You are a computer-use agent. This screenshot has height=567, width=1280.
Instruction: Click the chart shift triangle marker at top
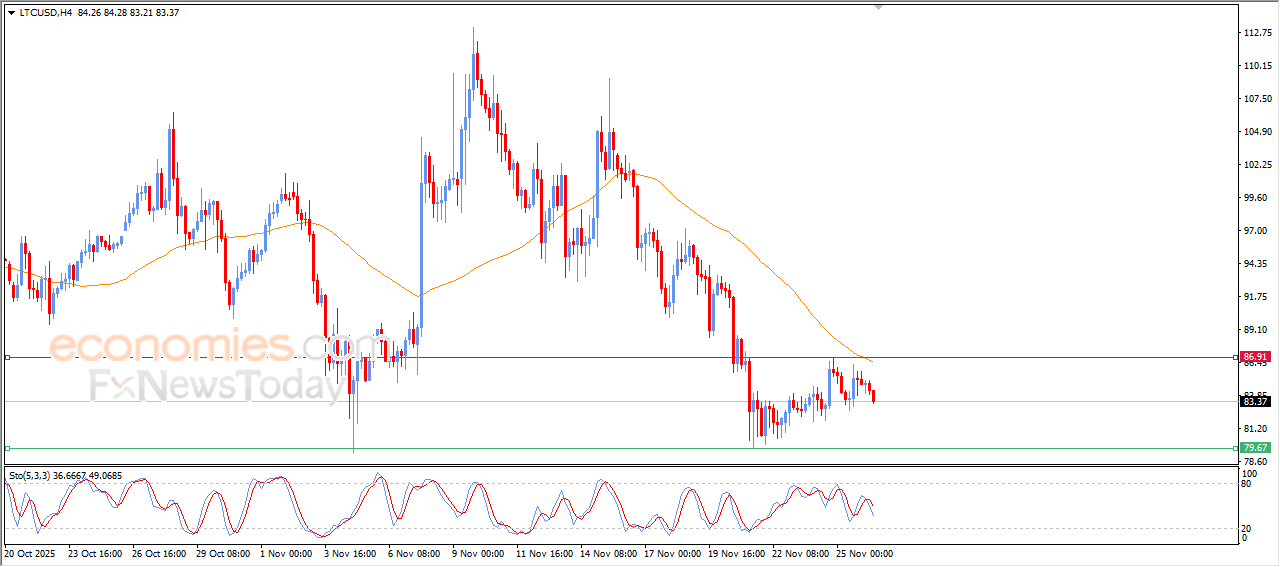pyautogui.click(x=879, y=8)
